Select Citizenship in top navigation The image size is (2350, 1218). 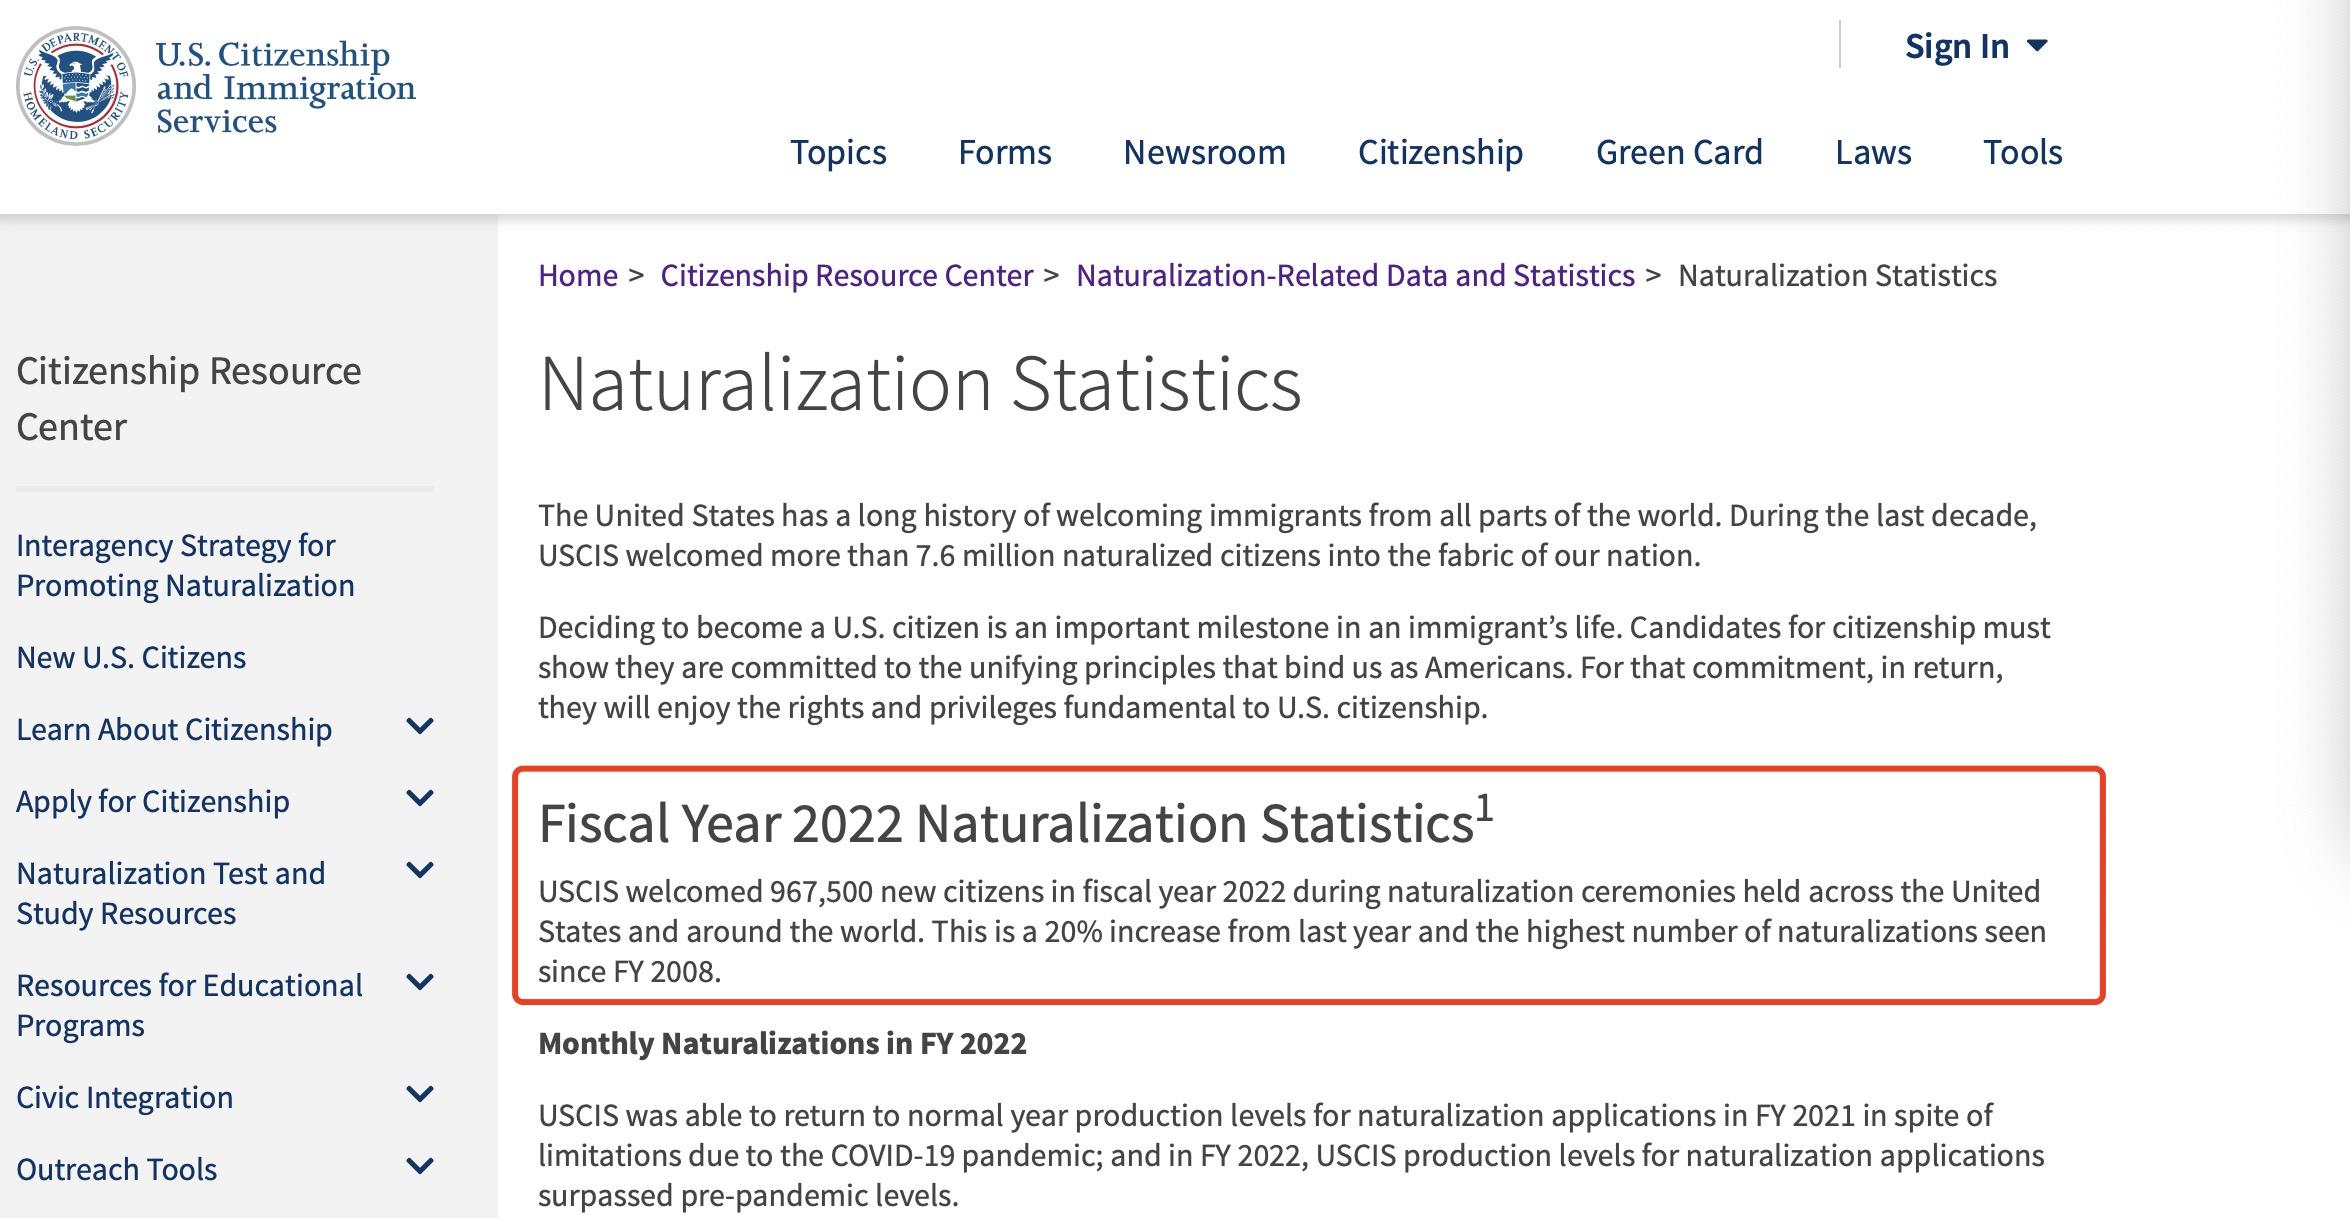(1440, 152)
